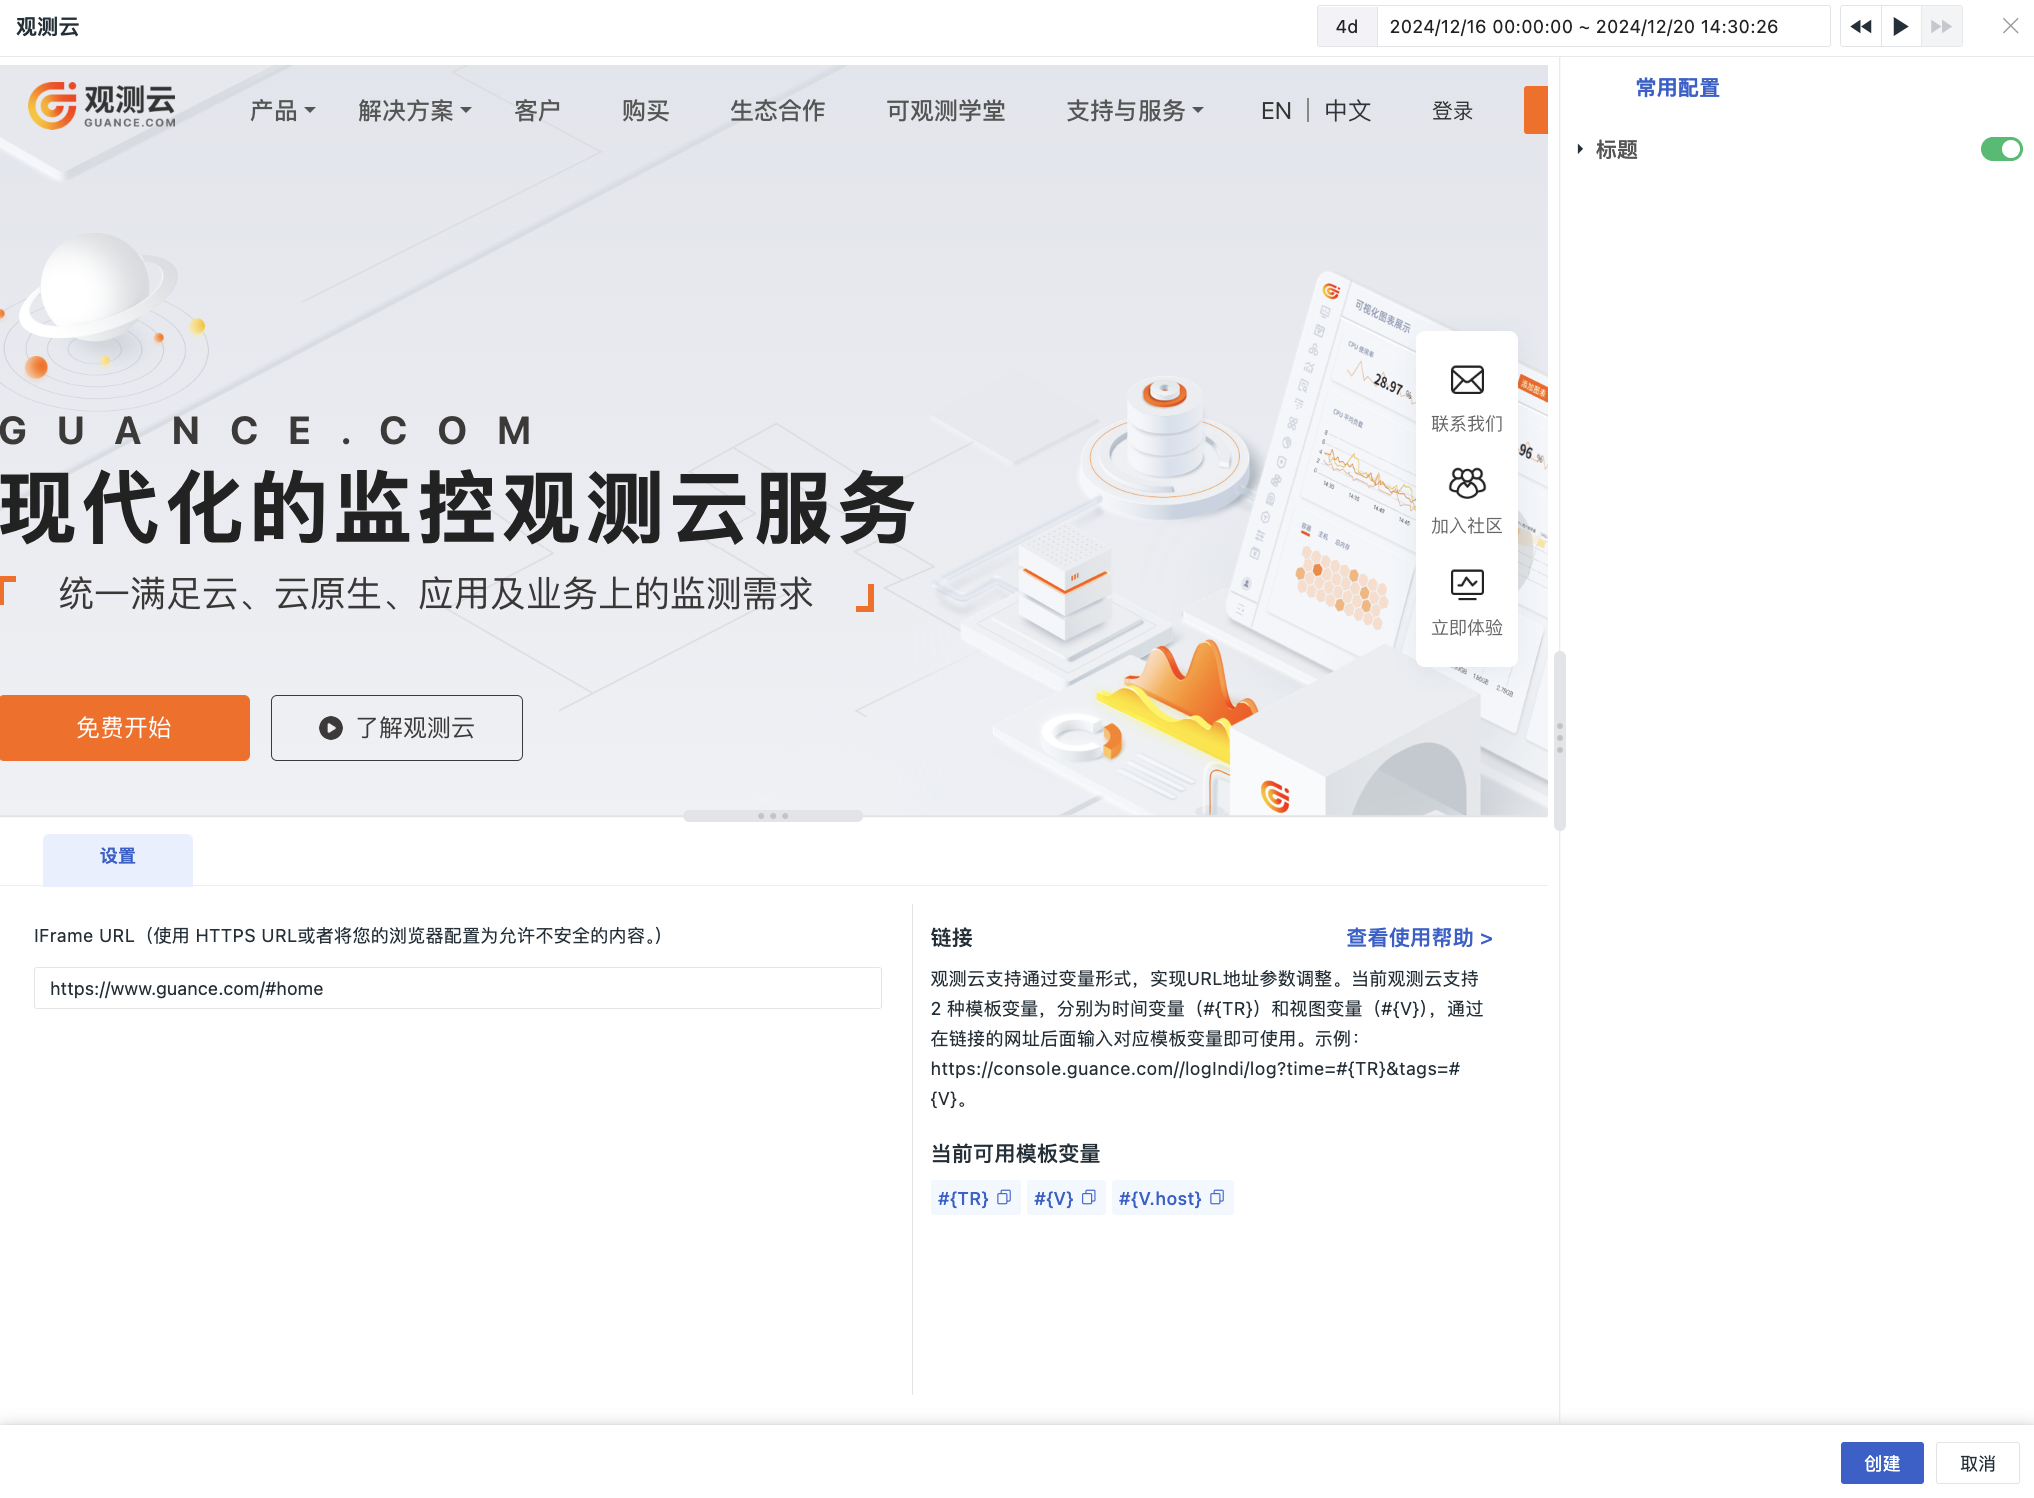Screen dimensions: 2034x1498
Task: Click the 观测云 logo in the iframe
Action: coord(102,106)
